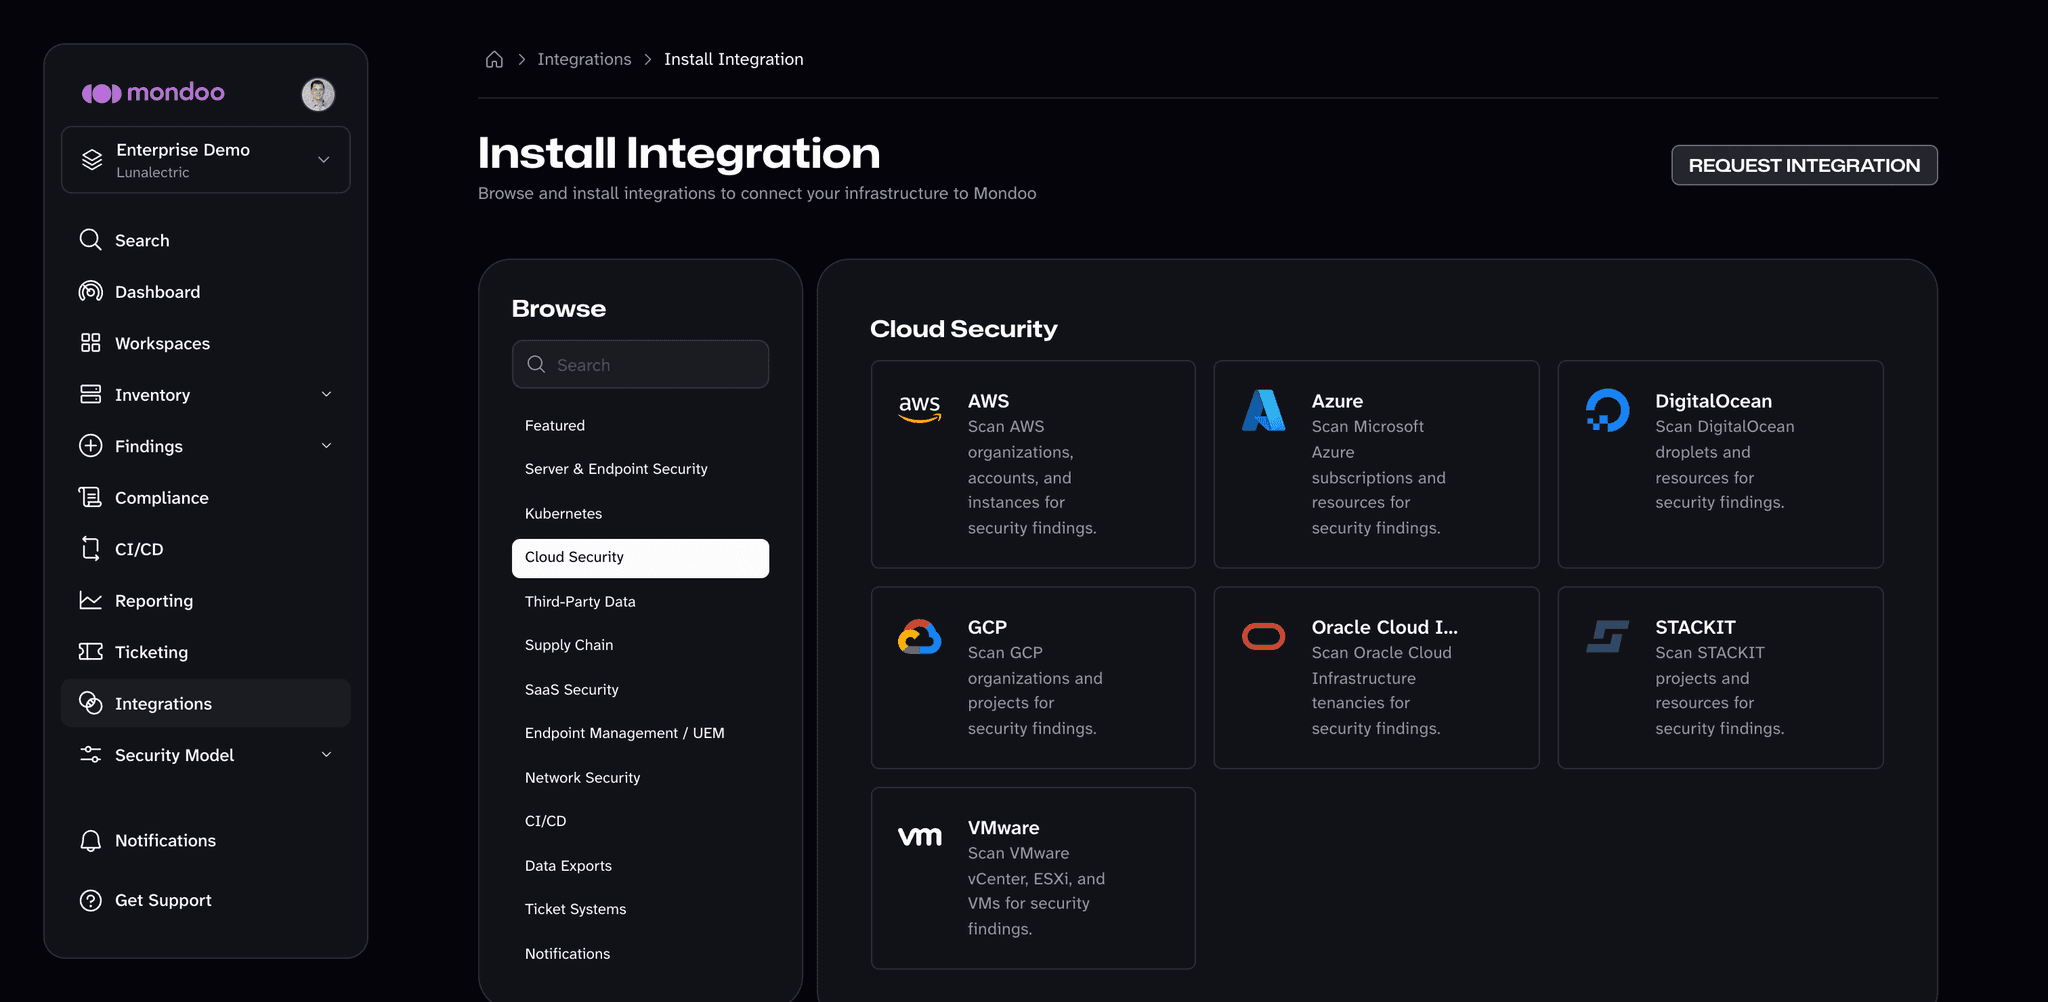The height and width of the screenshot is (1002, 2048).
Task: Click the Findings plus-circle icon
Action: point(90,446)
